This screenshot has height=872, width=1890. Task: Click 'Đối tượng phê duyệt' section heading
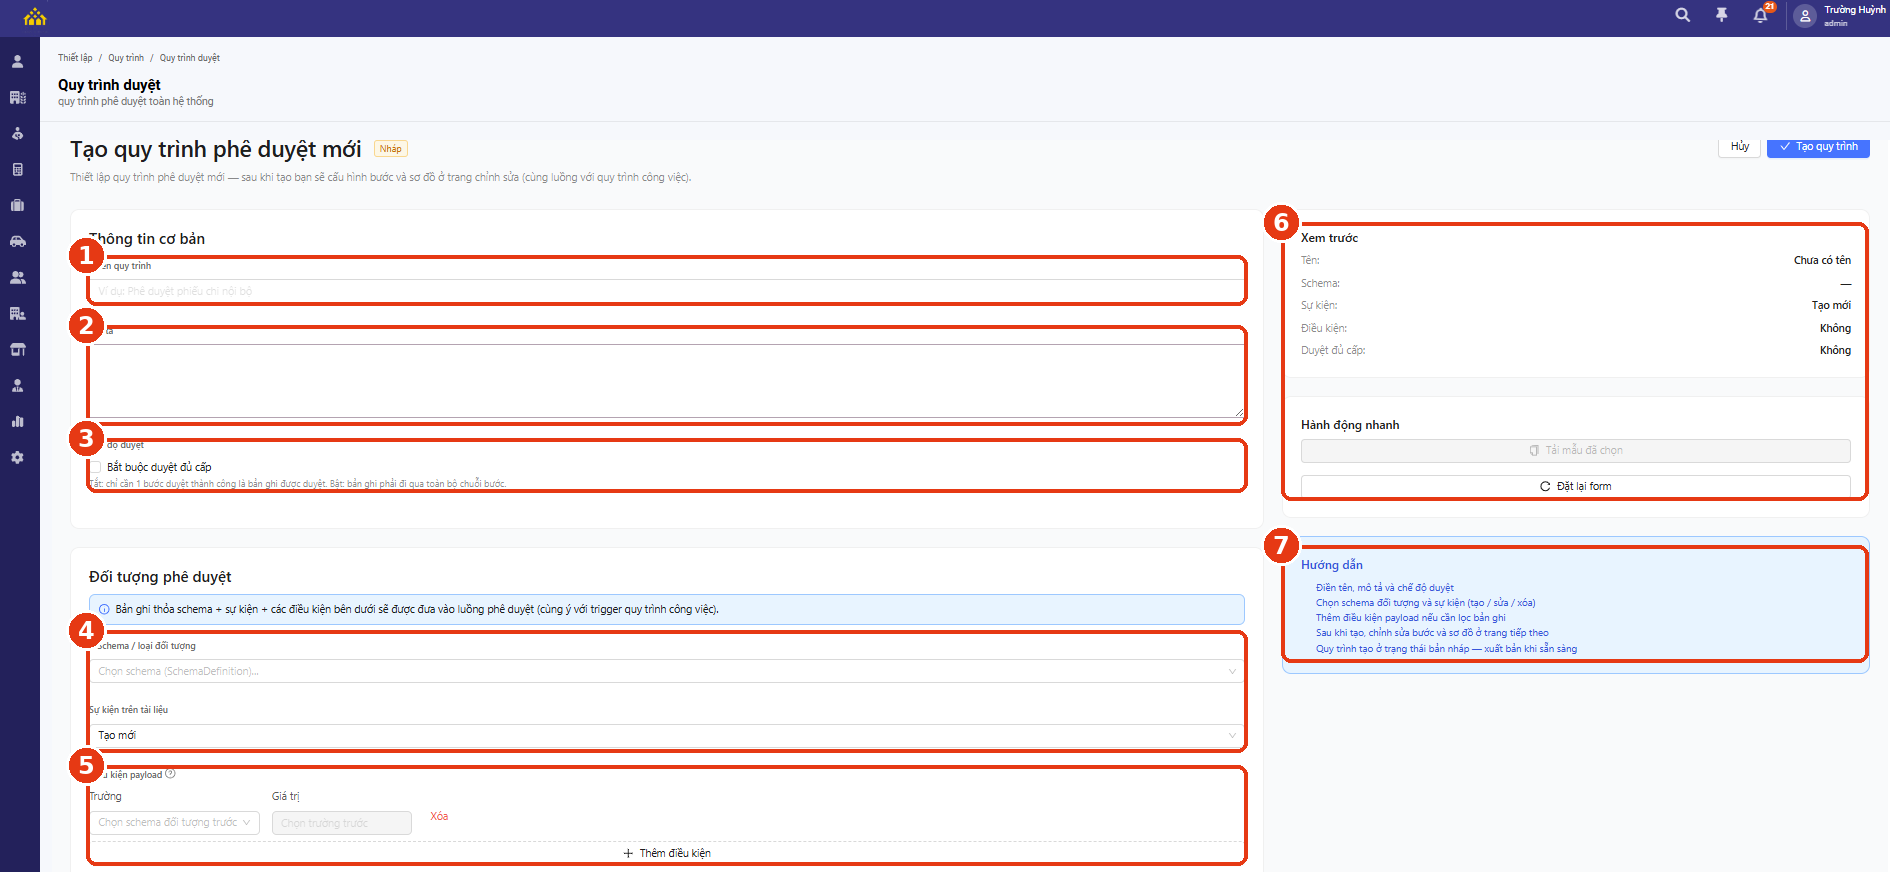(x=160, y=577)
